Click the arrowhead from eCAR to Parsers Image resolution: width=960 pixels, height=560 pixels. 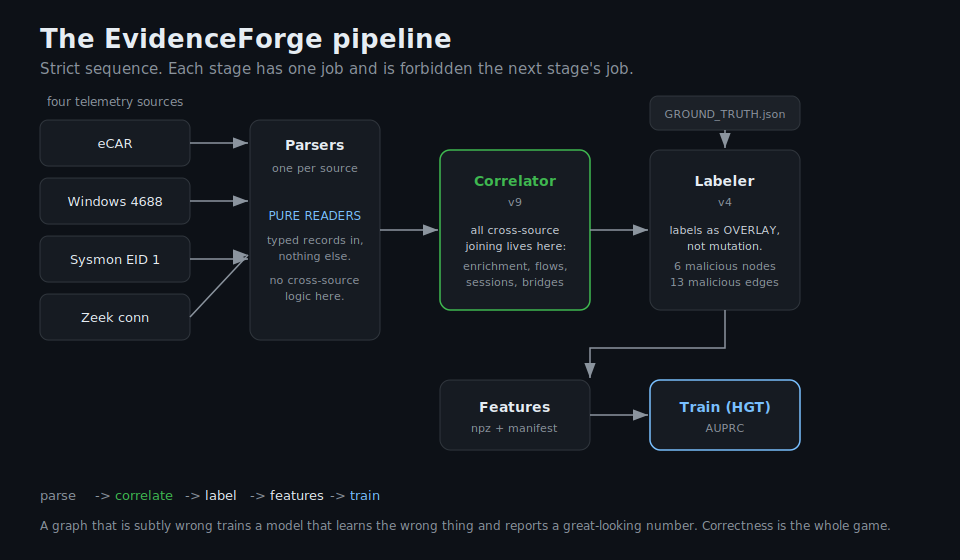(241, 143)
